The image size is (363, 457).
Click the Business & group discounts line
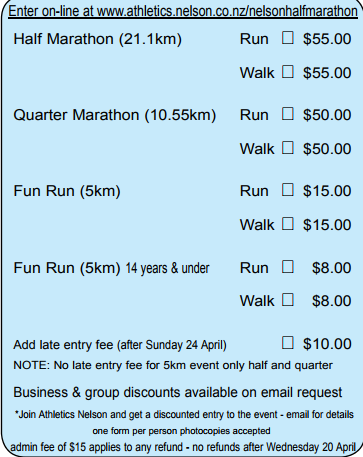tap(178, 393)
